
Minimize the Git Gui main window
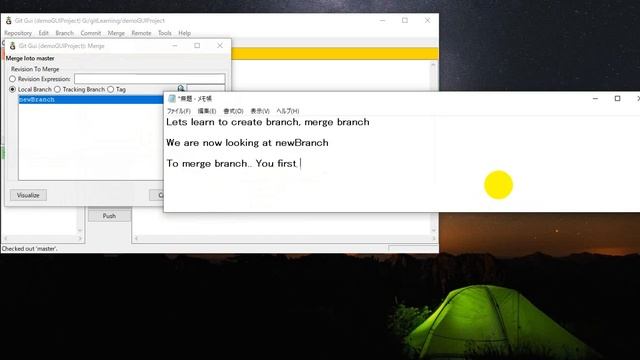(382, 20)
